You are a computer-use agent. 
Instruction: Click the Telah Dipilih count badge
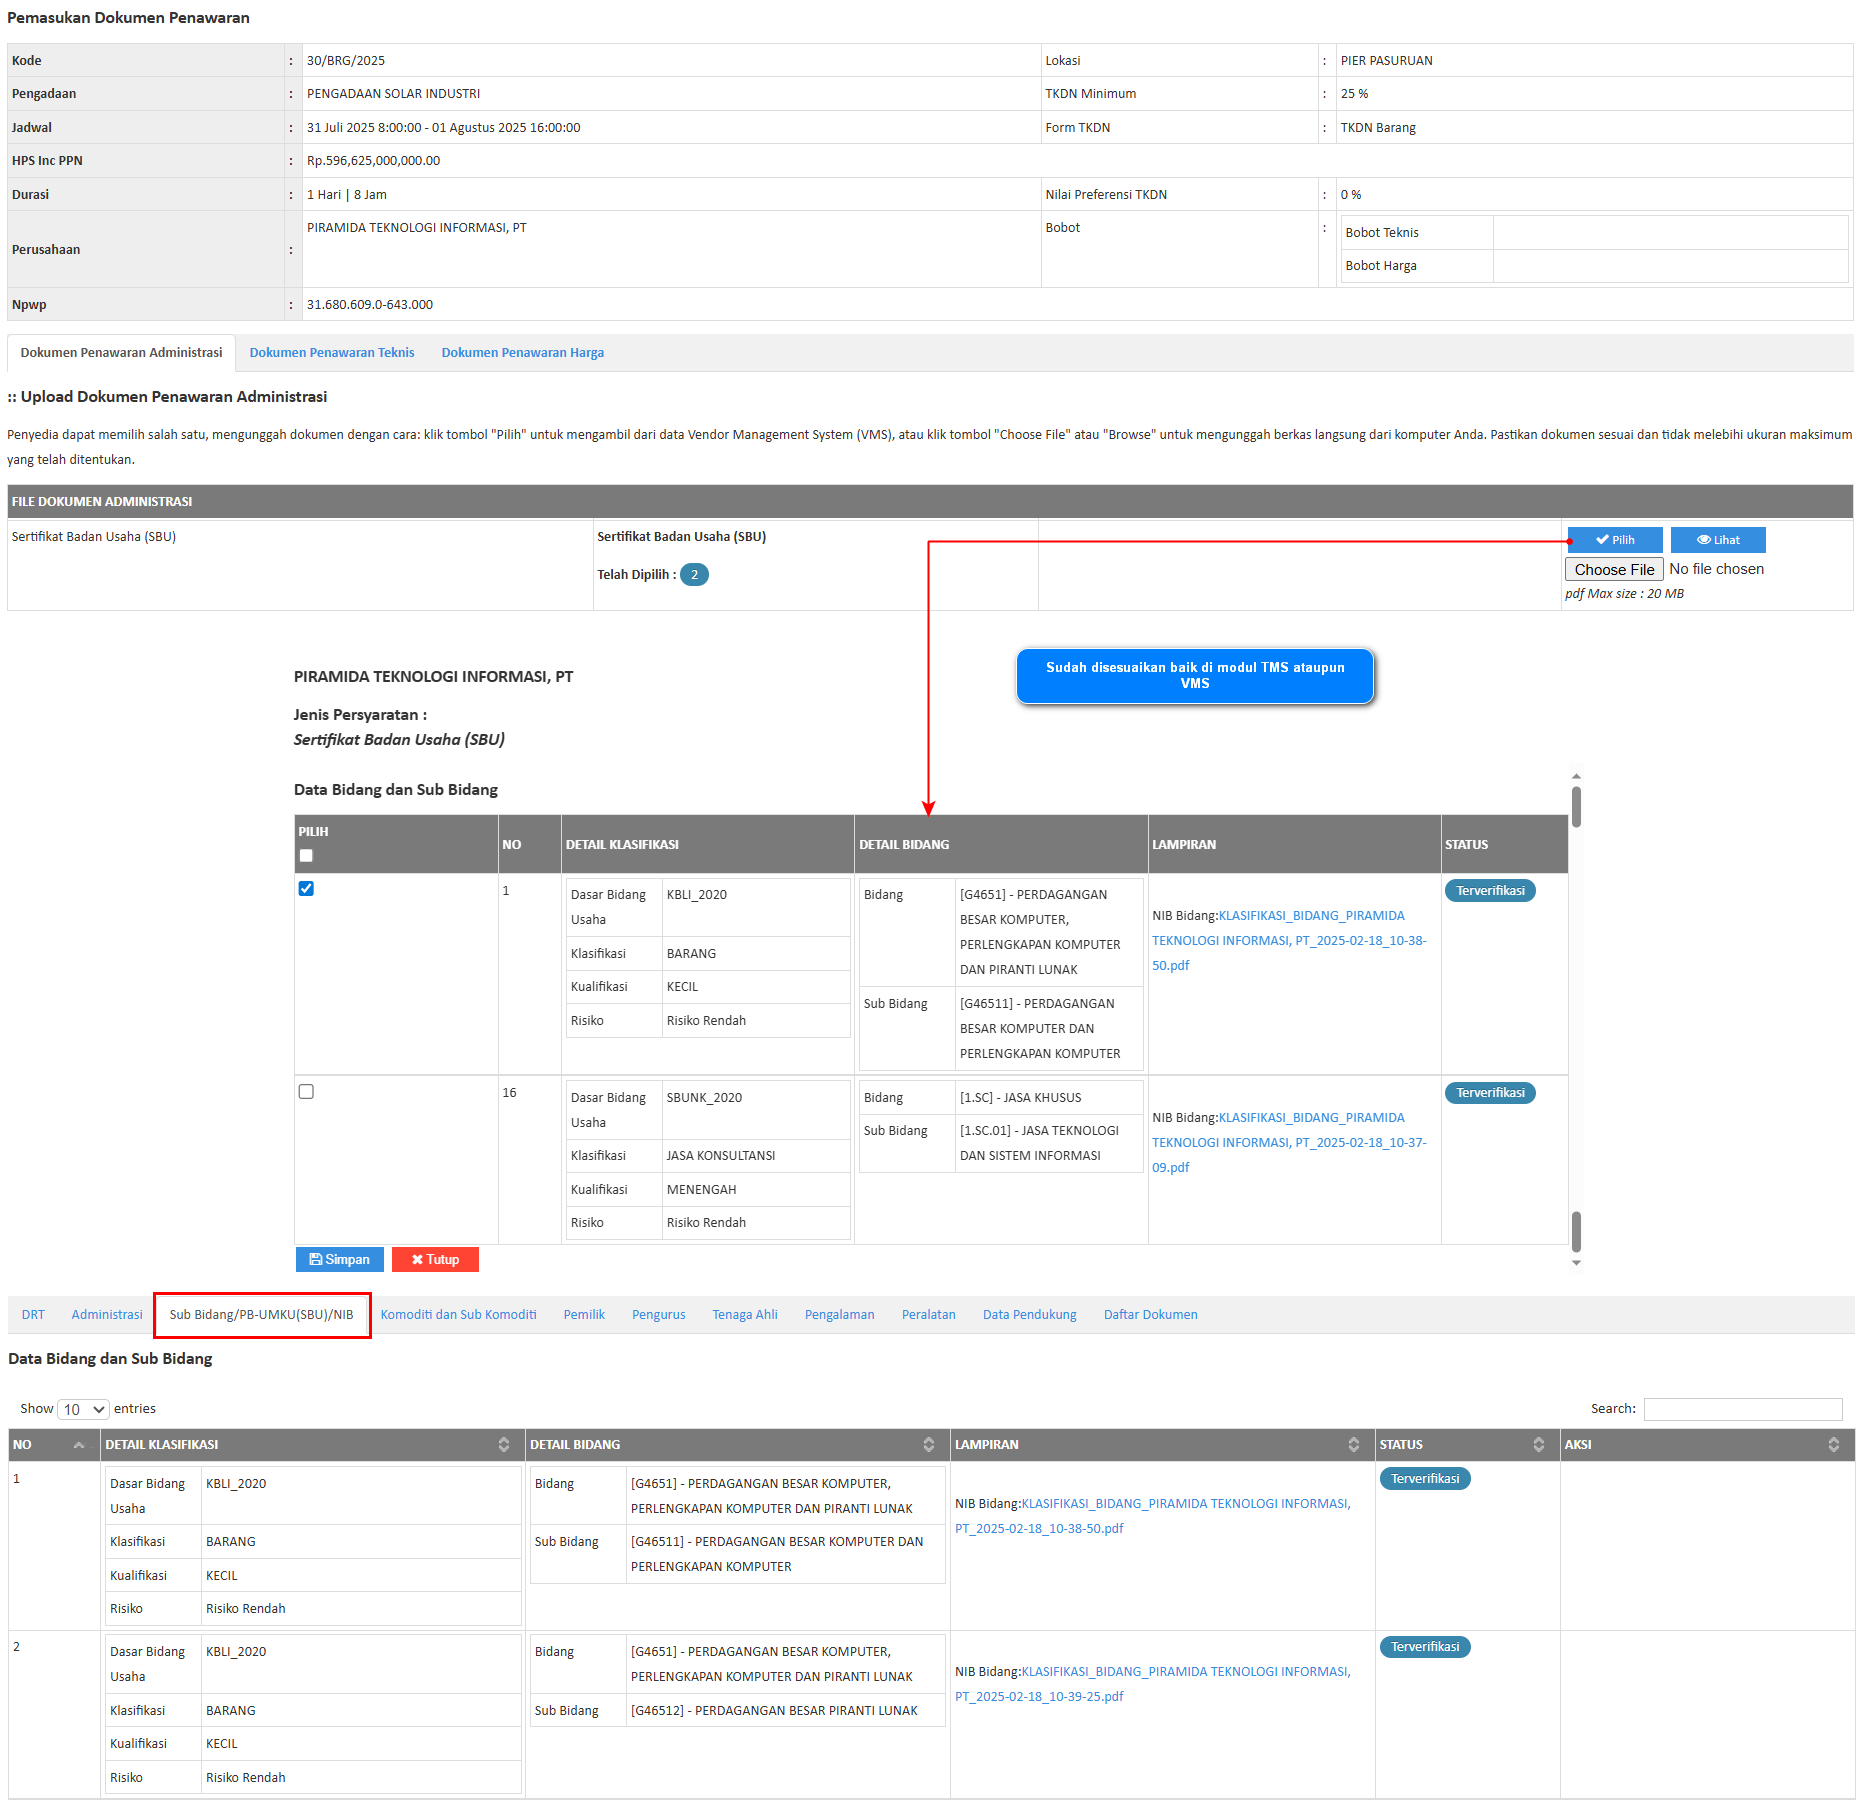694,575
